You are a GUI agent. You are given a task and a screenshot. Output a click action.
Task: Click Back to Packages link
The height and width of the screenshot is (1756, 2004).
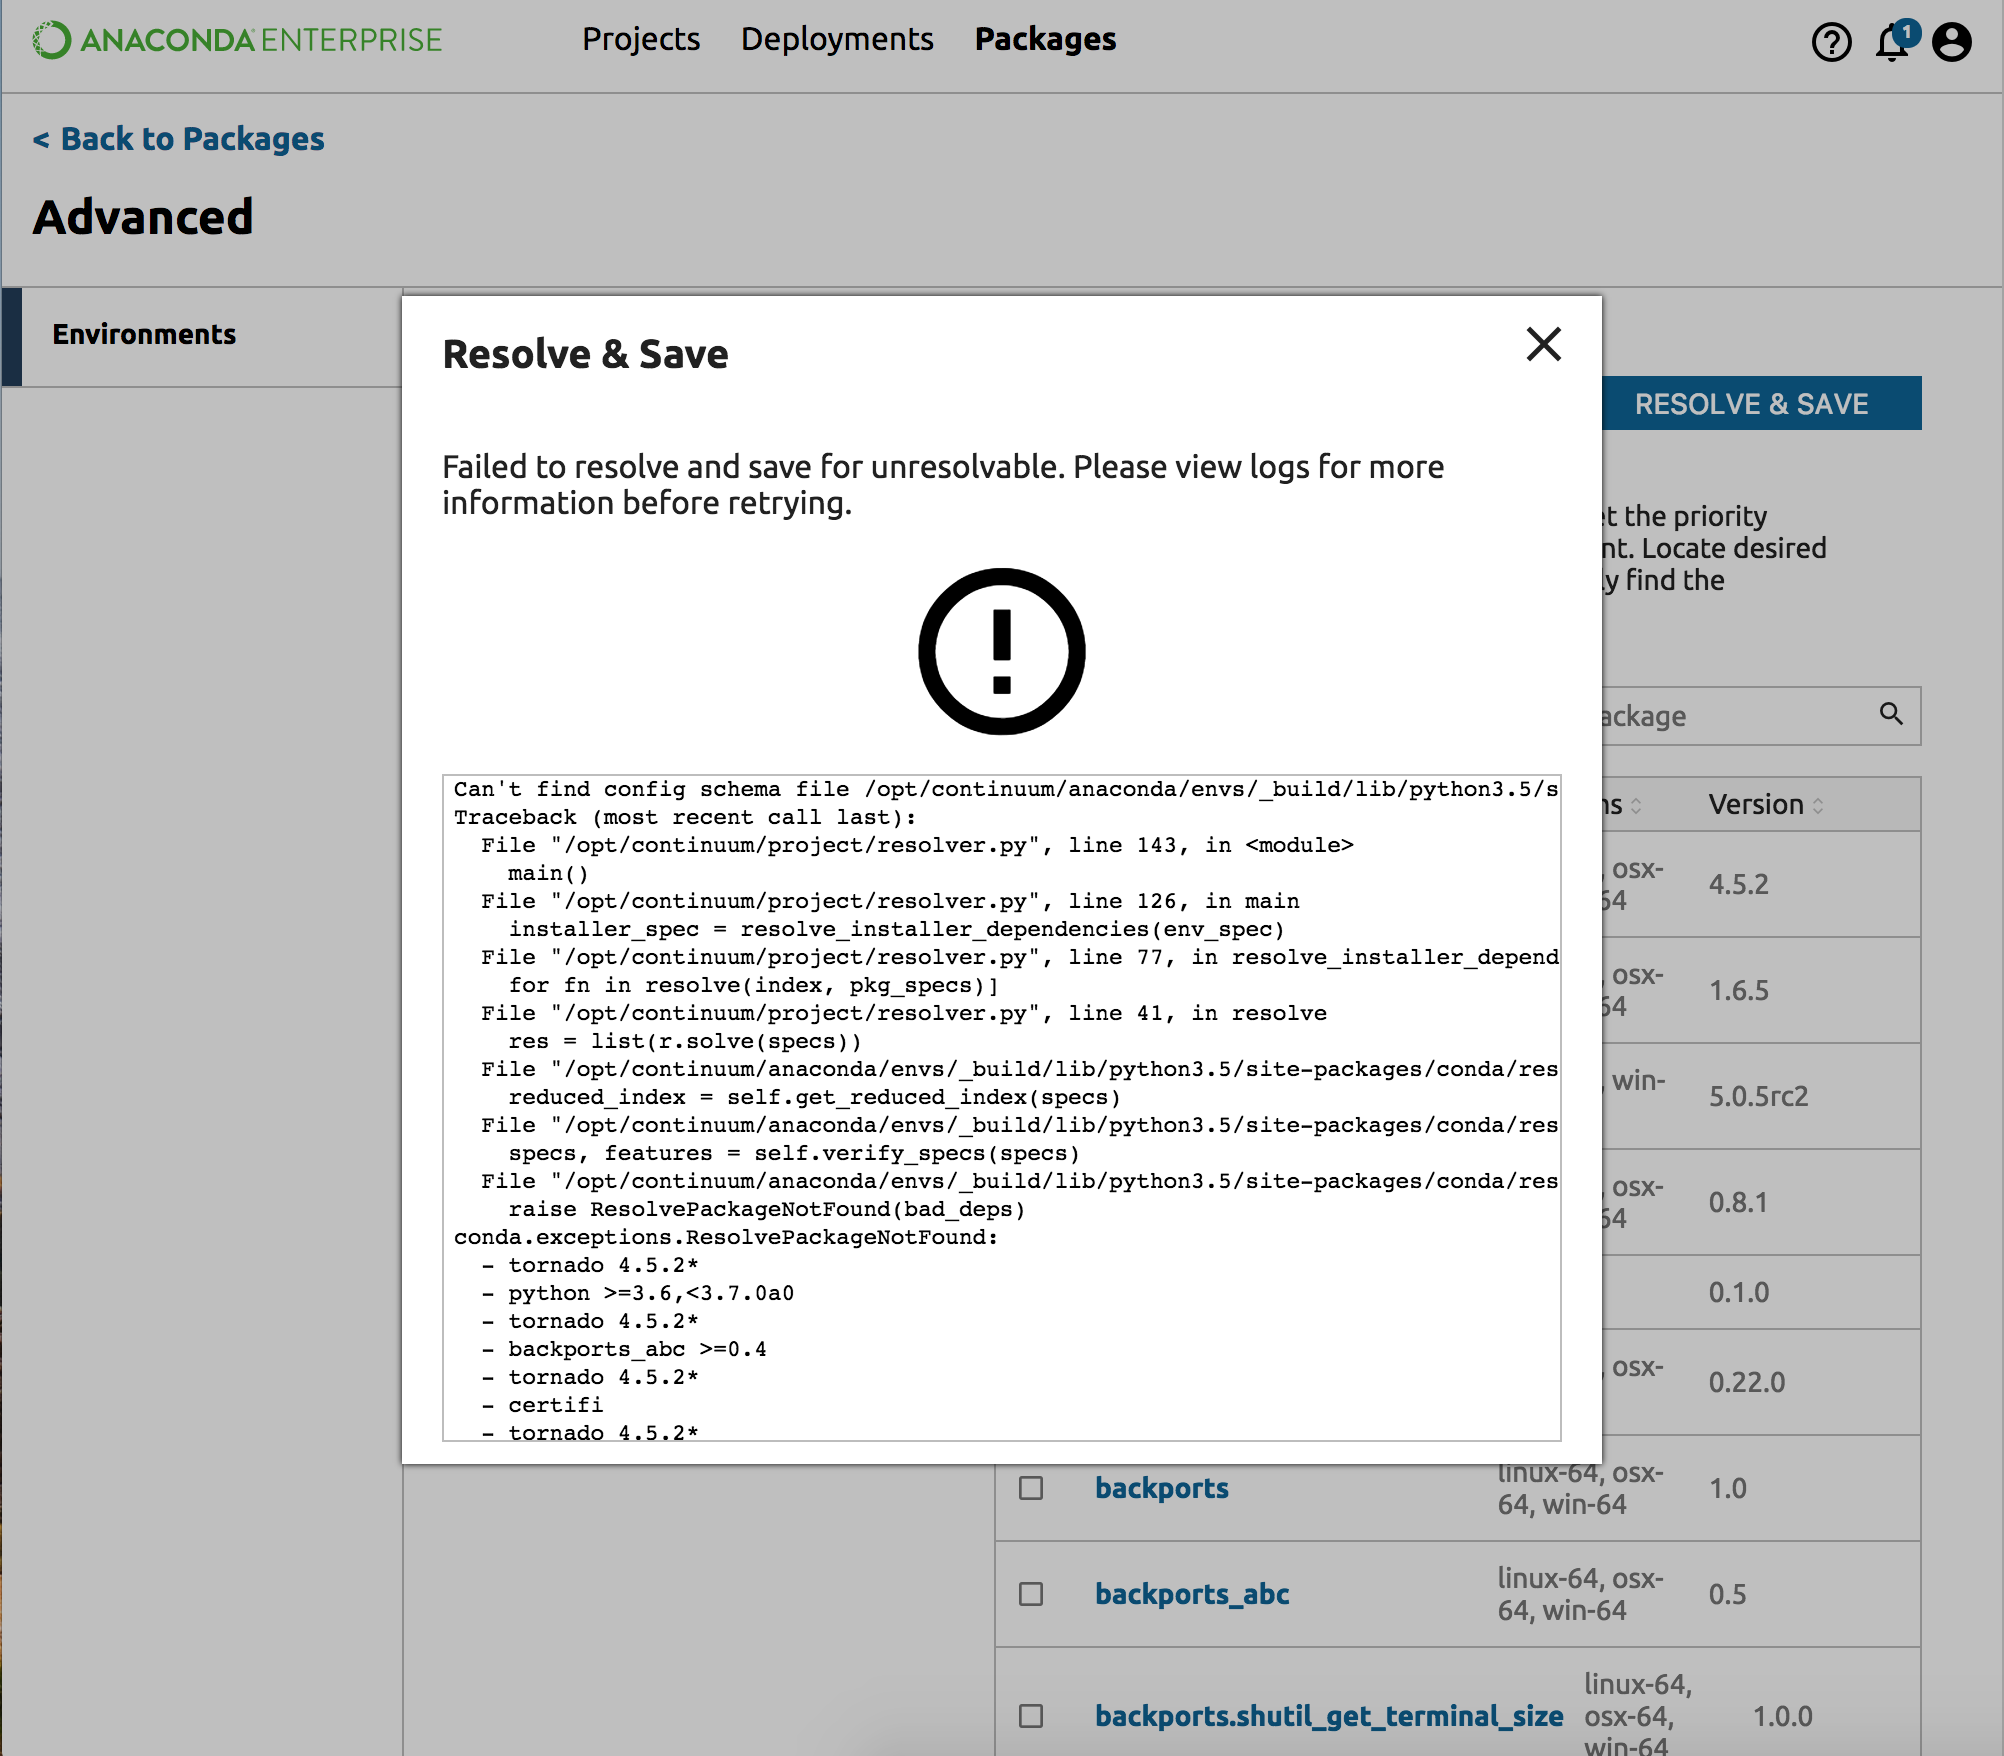[x=179, y=138]
